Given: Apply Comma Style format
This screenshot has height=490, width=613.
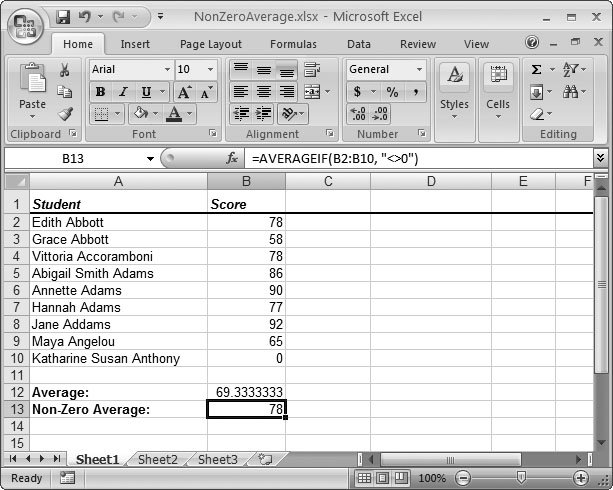Looking at the screenshot, I should pos(416,92).
